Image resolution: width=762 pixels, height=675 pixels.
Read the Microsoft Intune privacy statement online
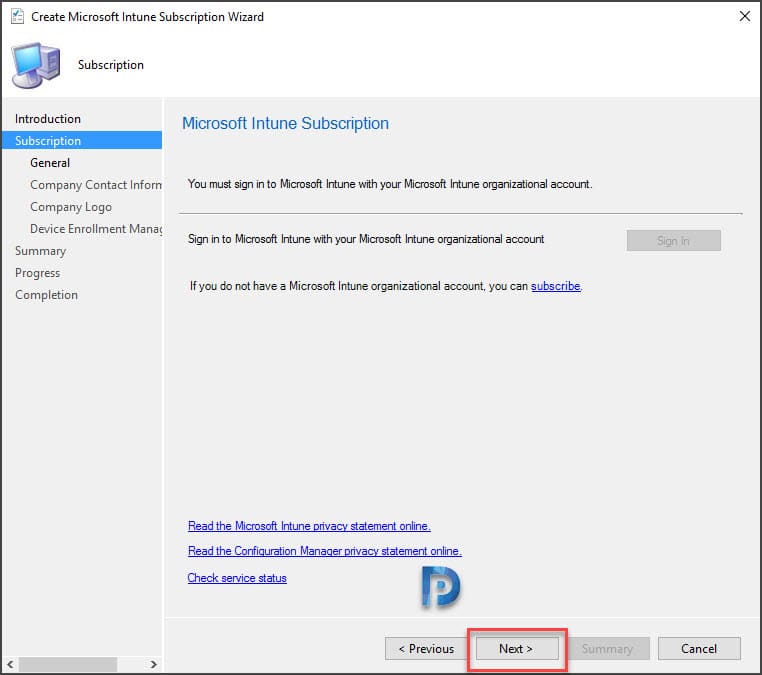tap(309, 526)
